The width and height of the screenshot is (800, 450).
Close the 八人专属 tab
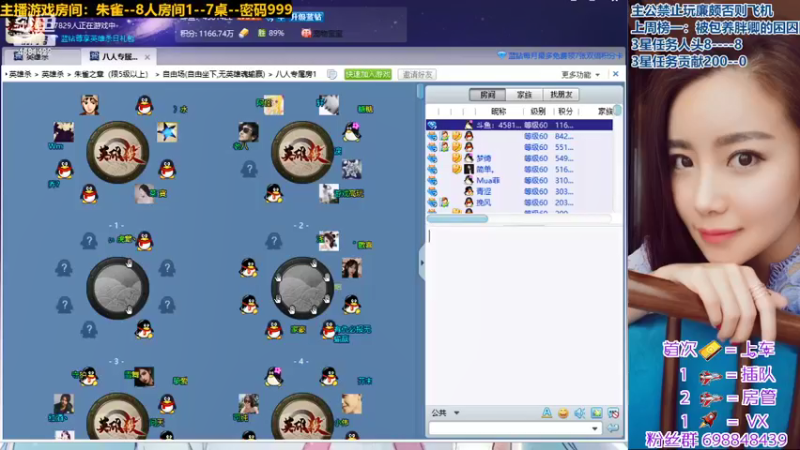click(147, 57)
